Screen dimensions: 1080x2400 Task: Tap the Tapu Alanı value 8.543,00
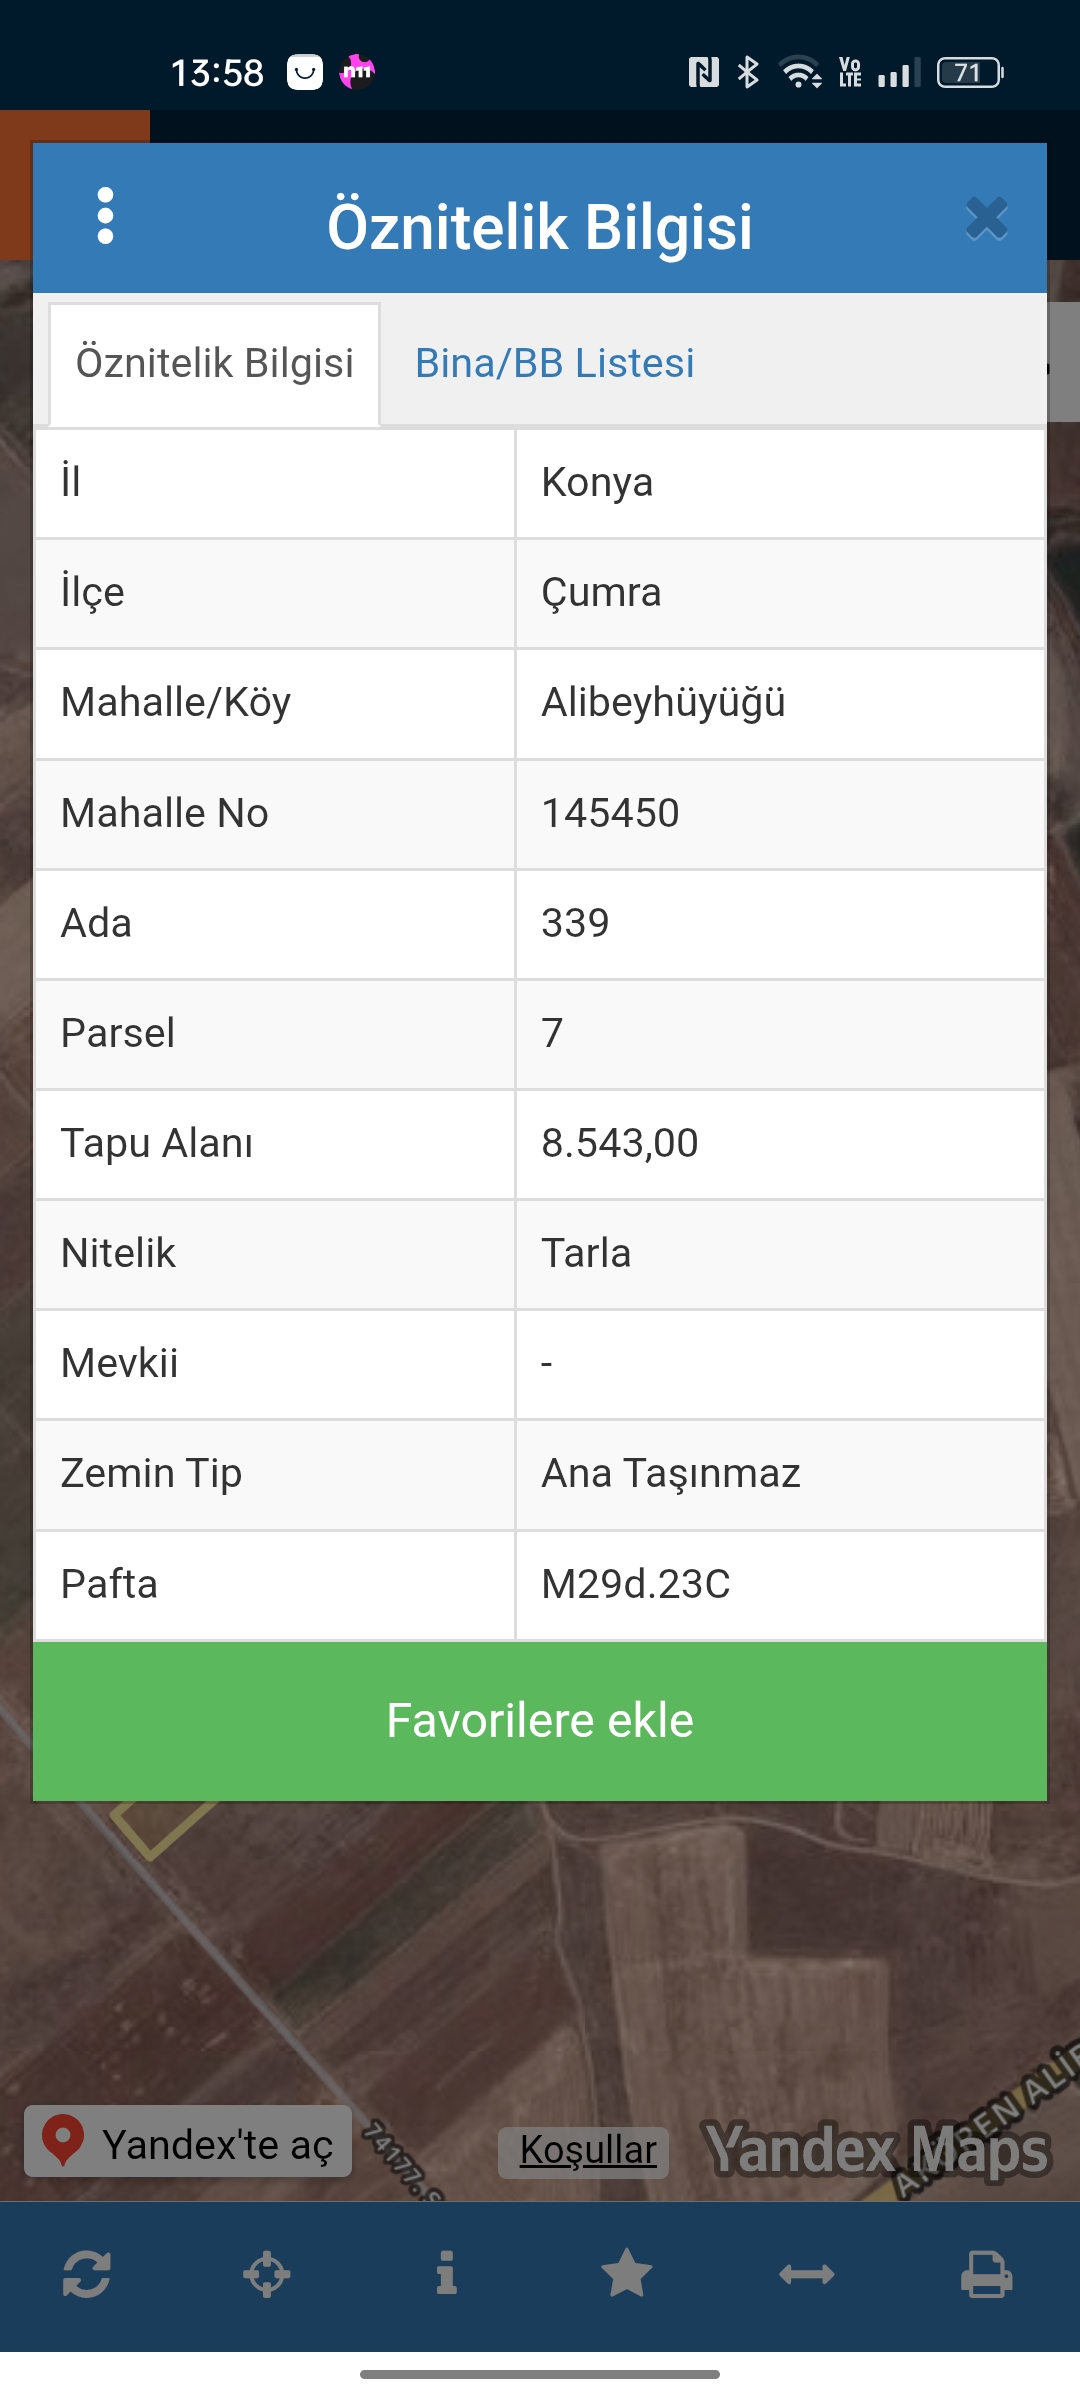(x=620, y=1144)
